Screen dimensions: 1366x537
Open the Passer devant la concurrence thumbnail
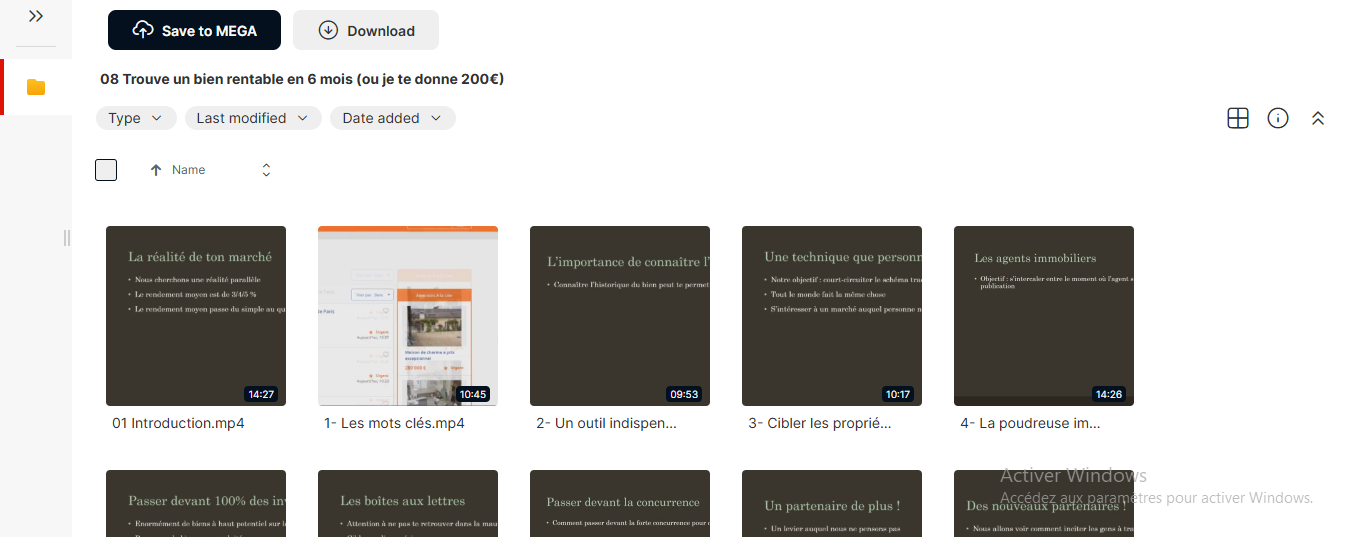620,503
